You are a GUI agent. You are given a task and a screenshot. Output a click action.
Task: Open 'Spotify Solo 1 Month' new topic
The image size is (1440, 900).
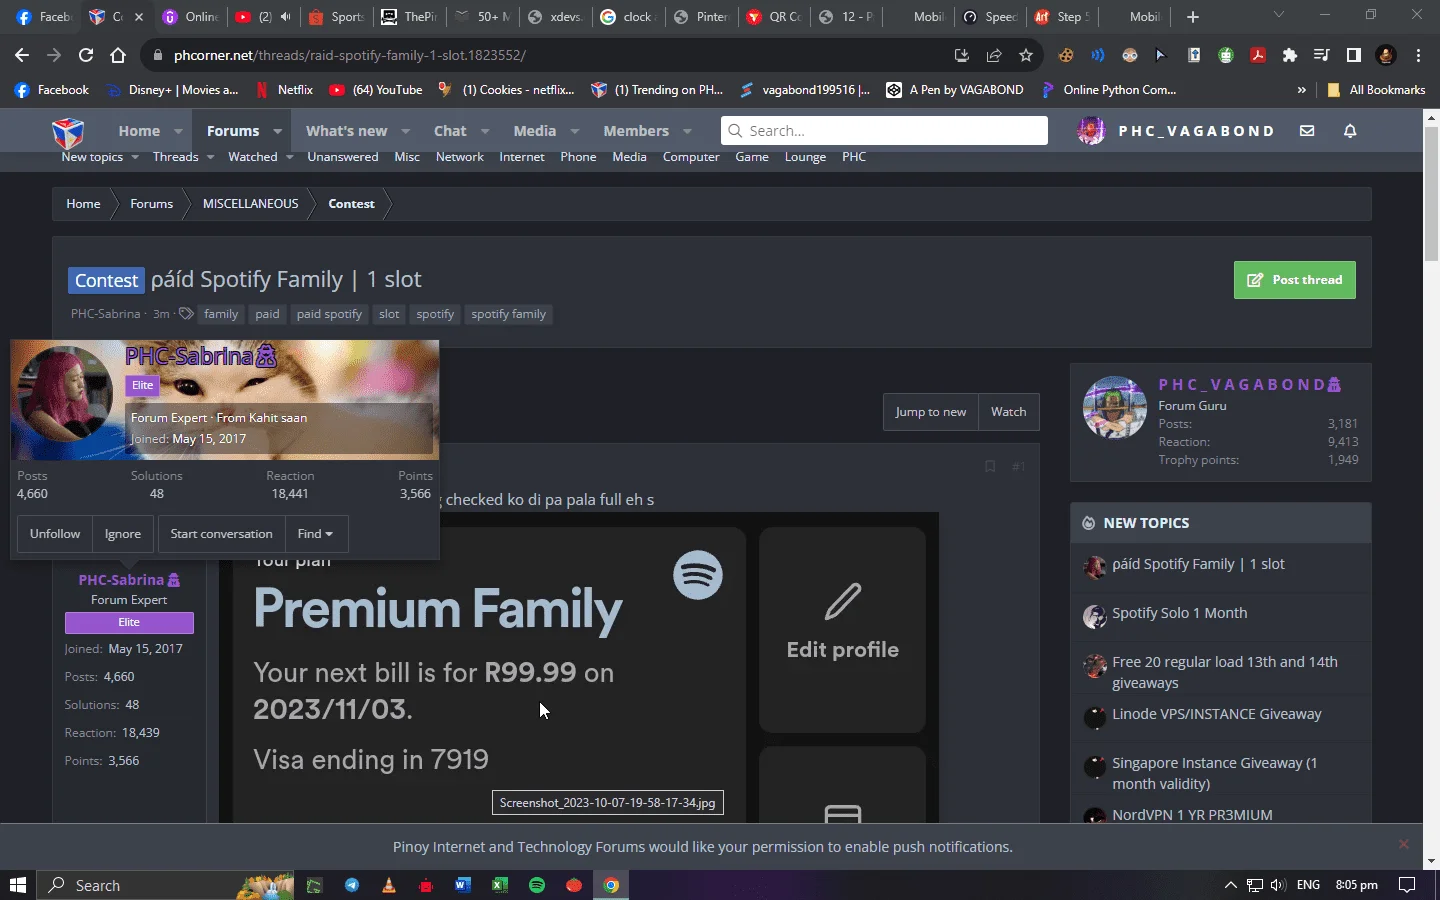(1180, 613)
